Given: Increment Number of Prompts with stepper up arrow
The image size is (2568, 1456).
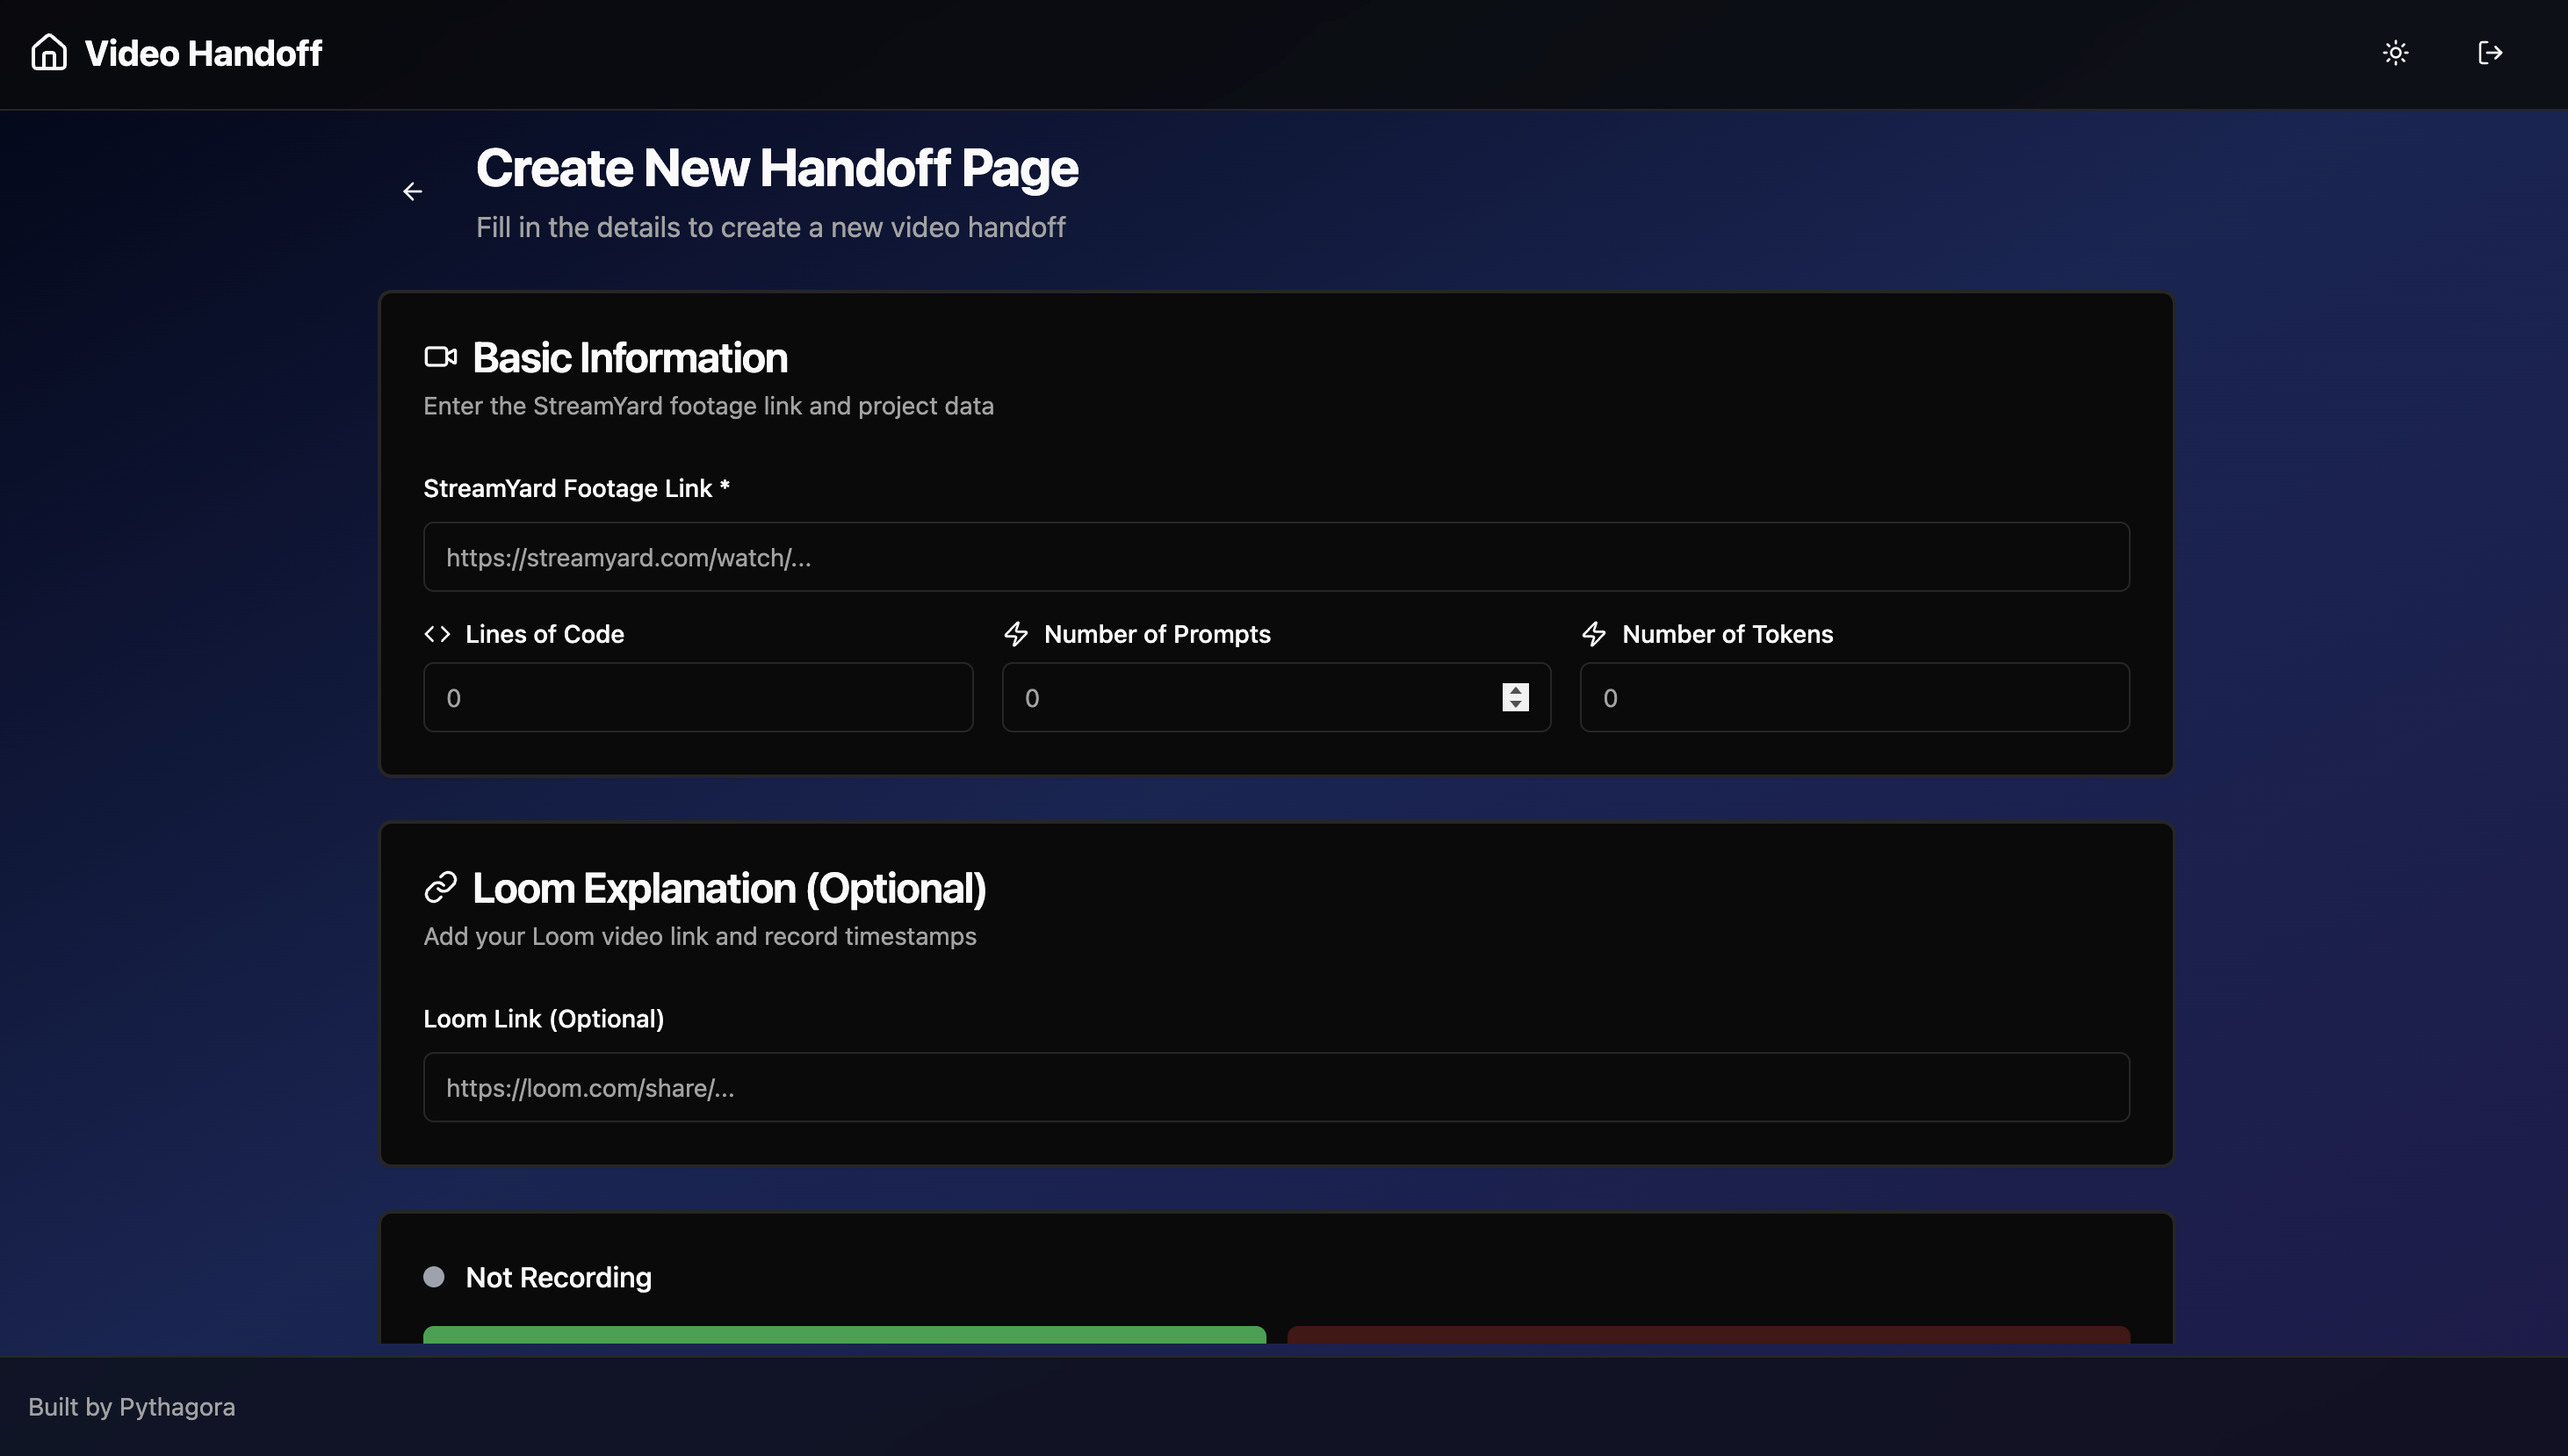Looking at the screenshot, I should [1515, 690].
